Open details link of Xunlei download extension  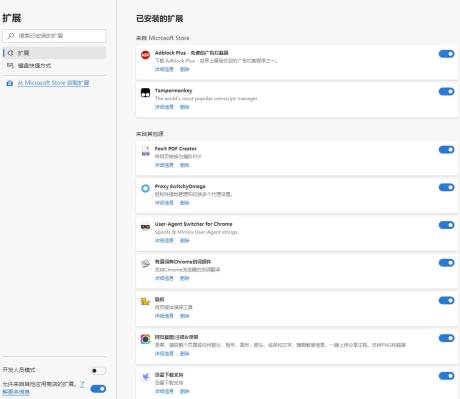[164, 391]
